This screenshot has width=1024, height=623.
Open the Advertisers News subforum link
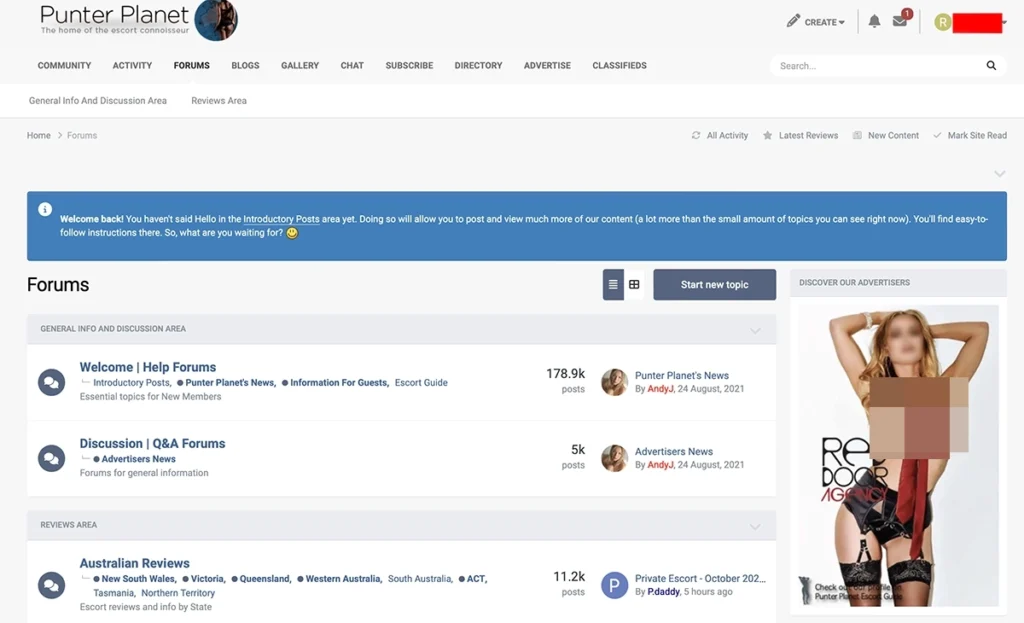(x=138, y=459)
